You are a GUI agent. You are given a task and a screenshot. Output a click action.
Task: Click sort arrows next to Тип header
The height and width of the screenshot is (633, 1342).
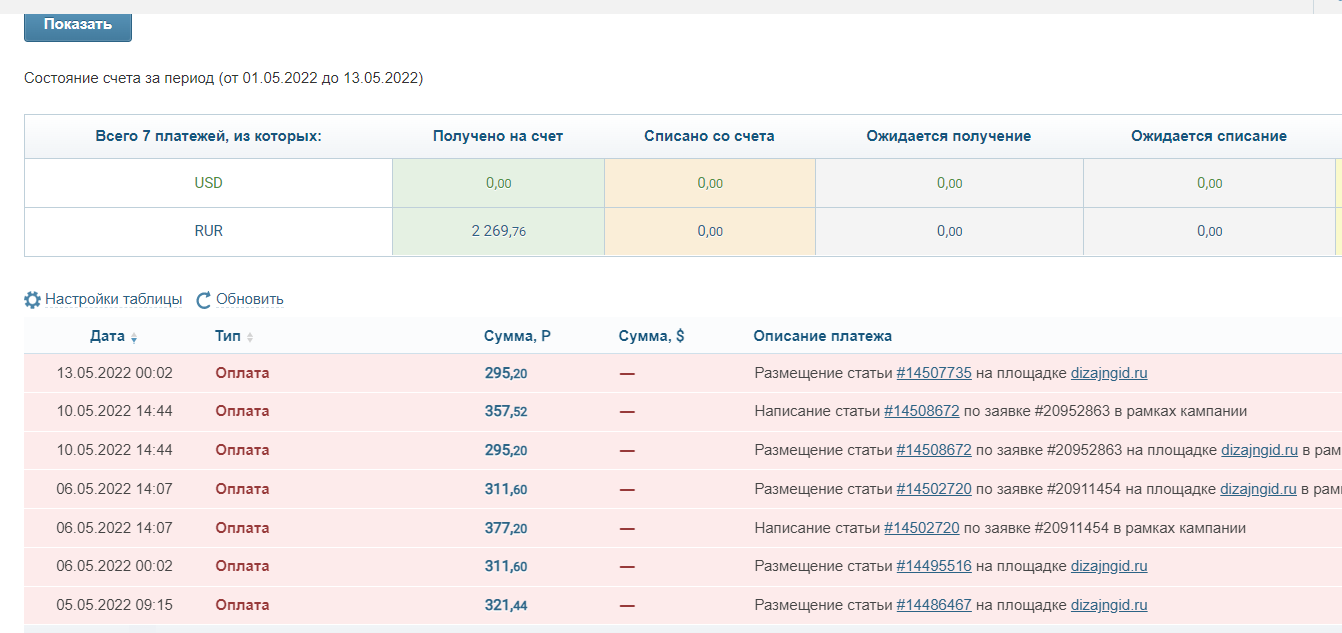click(x=250, y=338)
